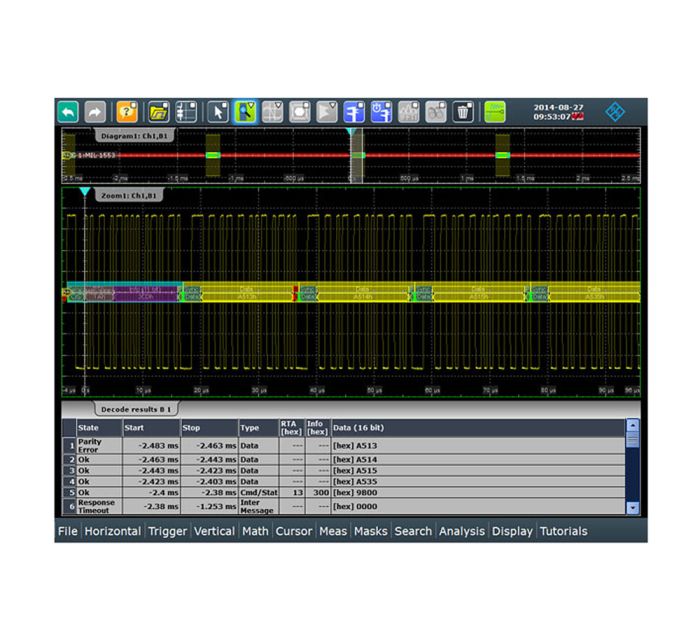Click the Info [hex] column header
700x640 pixels.
[x=318, y=428]
